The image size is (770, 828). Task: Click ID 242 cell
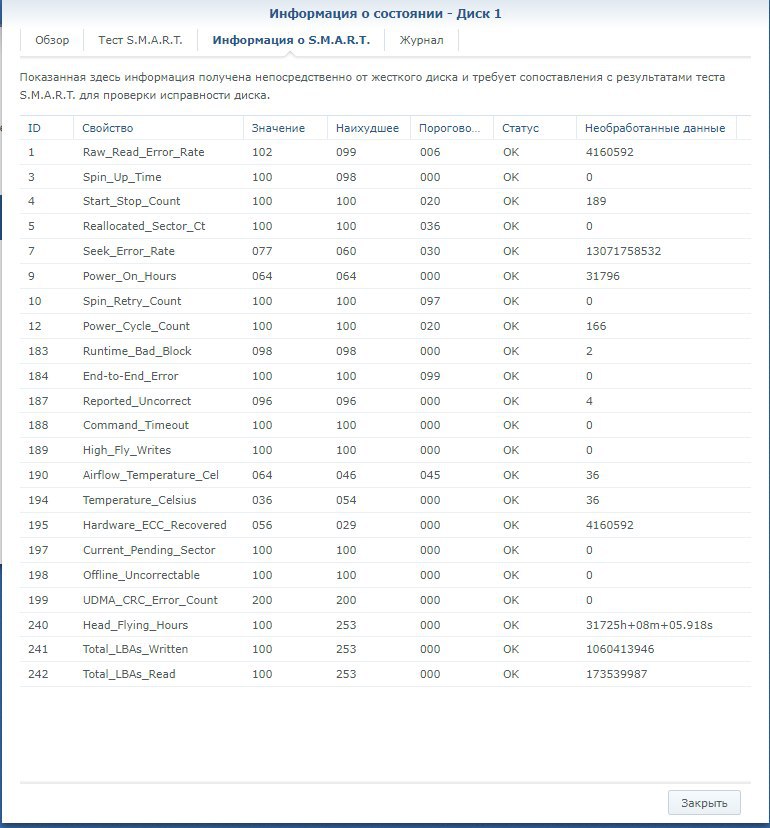38,674
